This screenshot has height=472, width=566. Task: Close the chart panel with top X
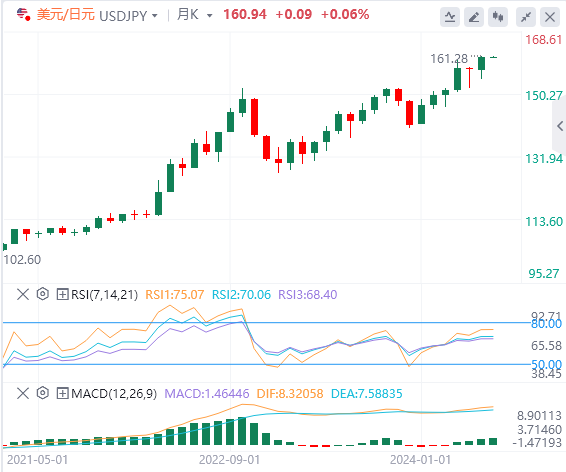point(550,17)
